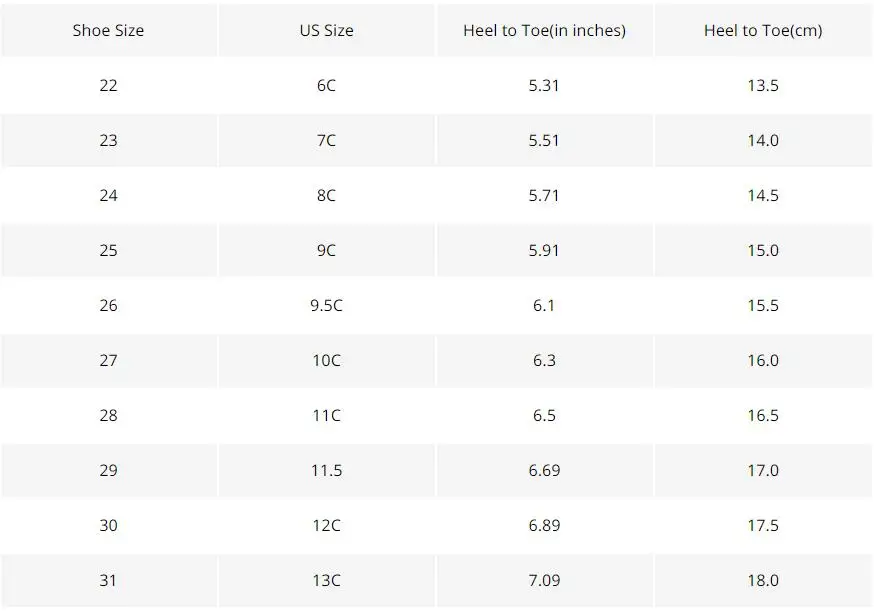Screen dimensions: 874x612
Task: Click the 10C US size cell
Action: (326, 360)
